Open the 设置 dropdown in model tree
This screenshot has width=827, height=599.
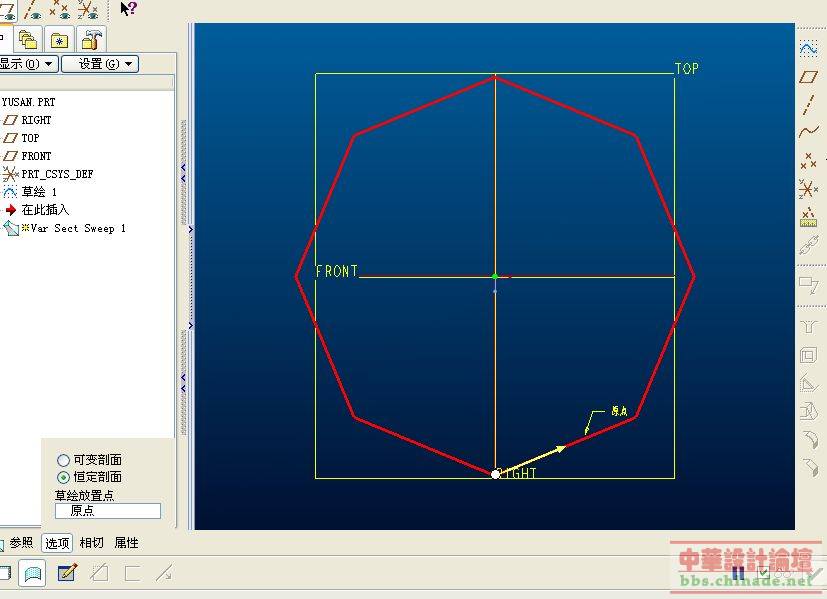[x=99, y=64]
